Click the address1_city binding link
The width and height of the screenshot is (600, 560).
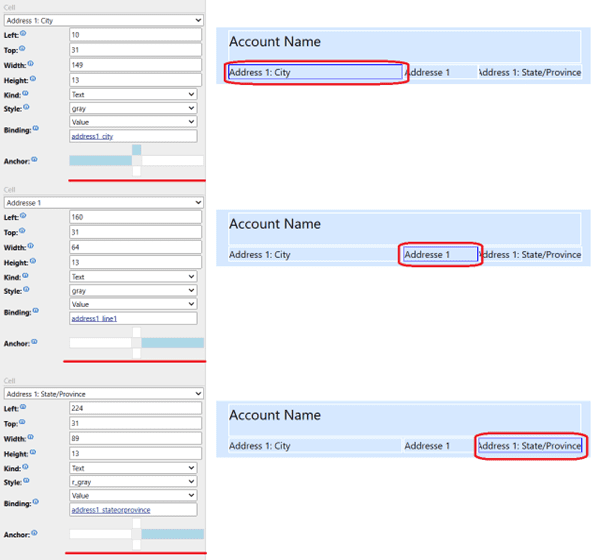tap(92, 136)
